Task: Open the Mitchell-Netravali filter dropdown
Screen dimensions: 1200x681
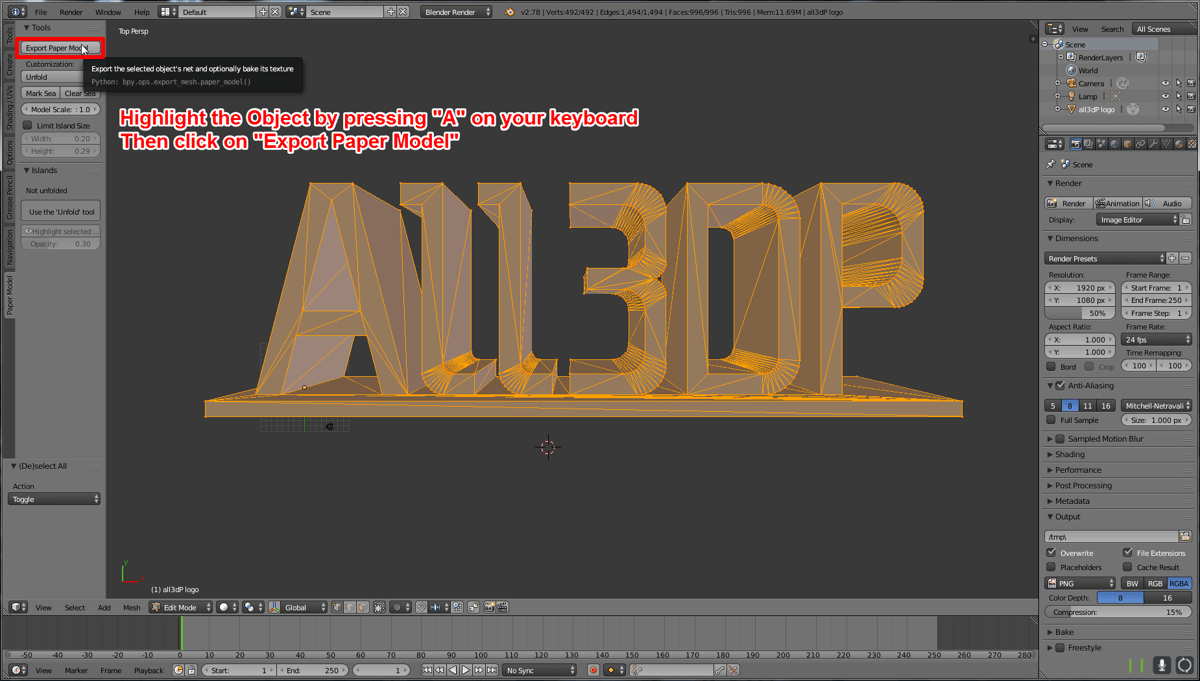Action: (1156, 406)
